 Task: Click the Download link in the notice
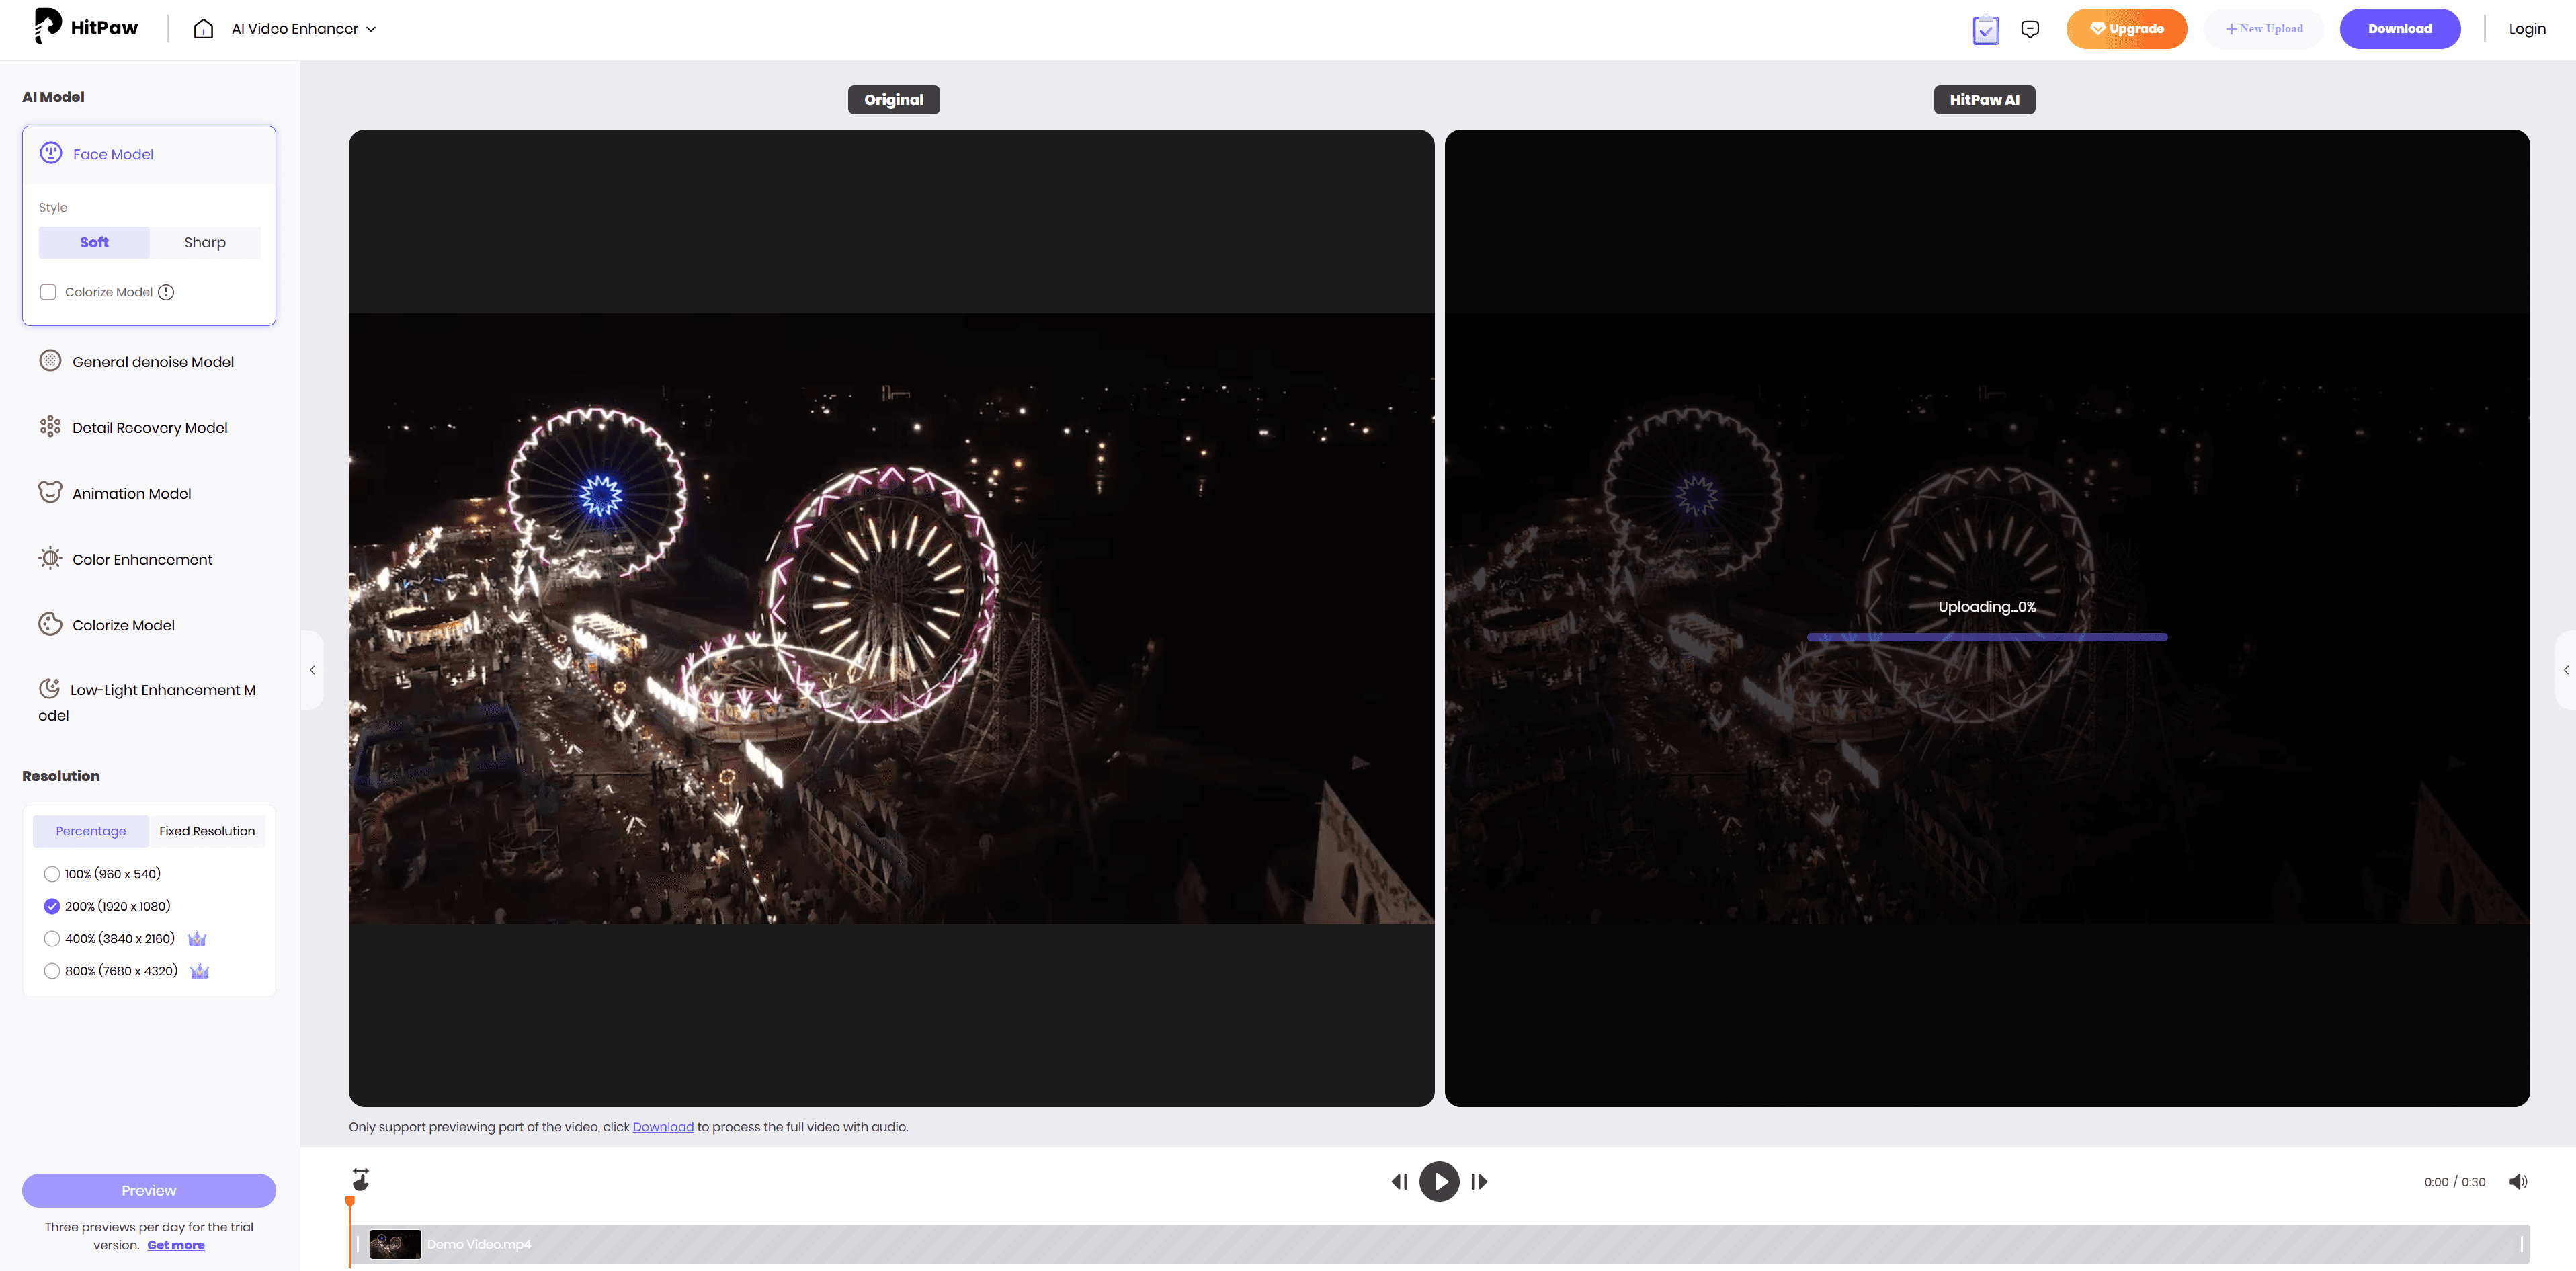[x=663, y=1127]
